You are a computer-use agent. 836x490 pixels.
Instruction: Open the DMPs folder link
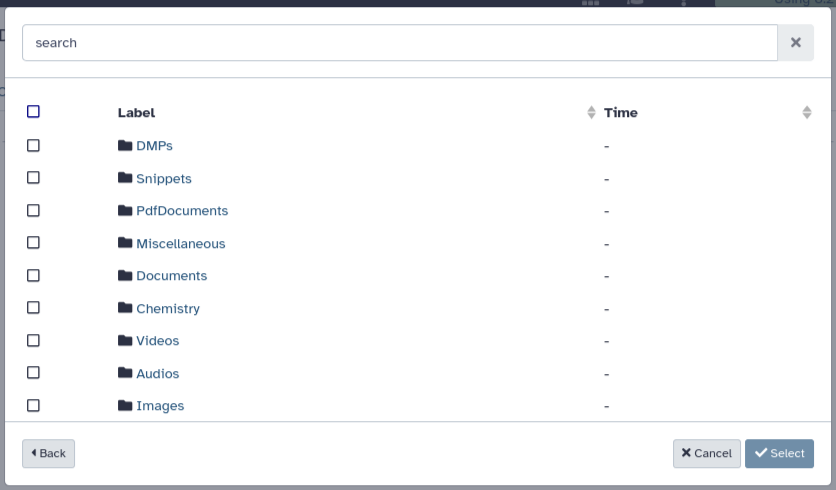click(x=154, y=146)
